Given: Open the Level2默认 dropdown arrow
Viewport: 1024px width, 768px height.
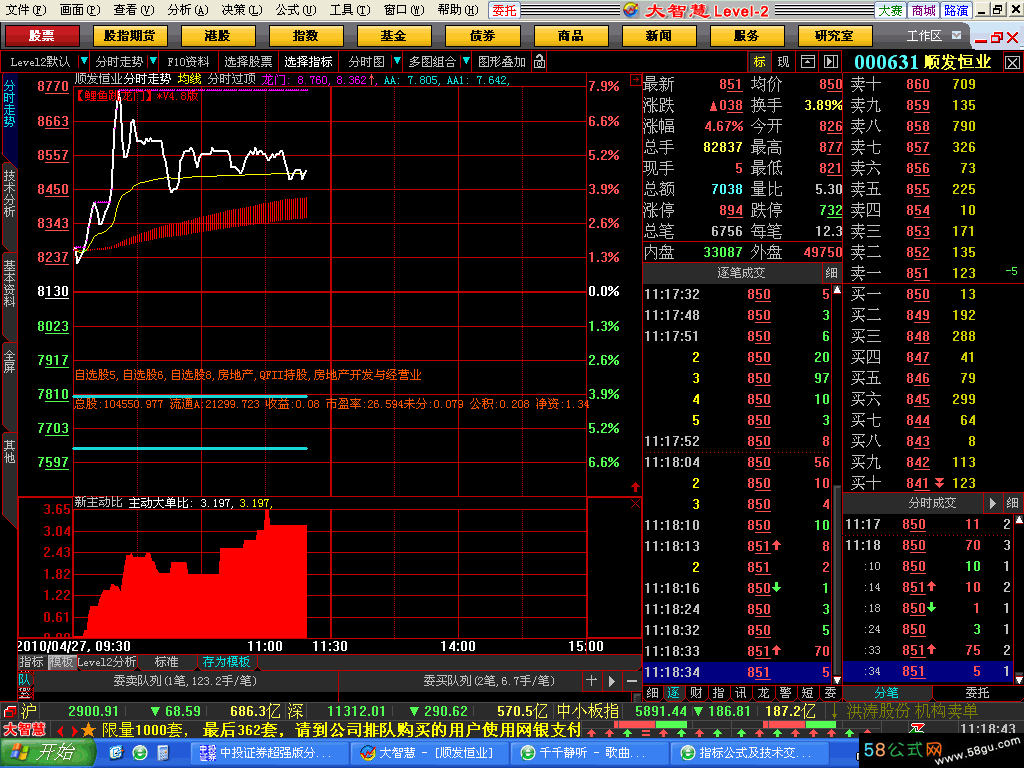Looking at the screenshot, I should (x=84, y=61).
